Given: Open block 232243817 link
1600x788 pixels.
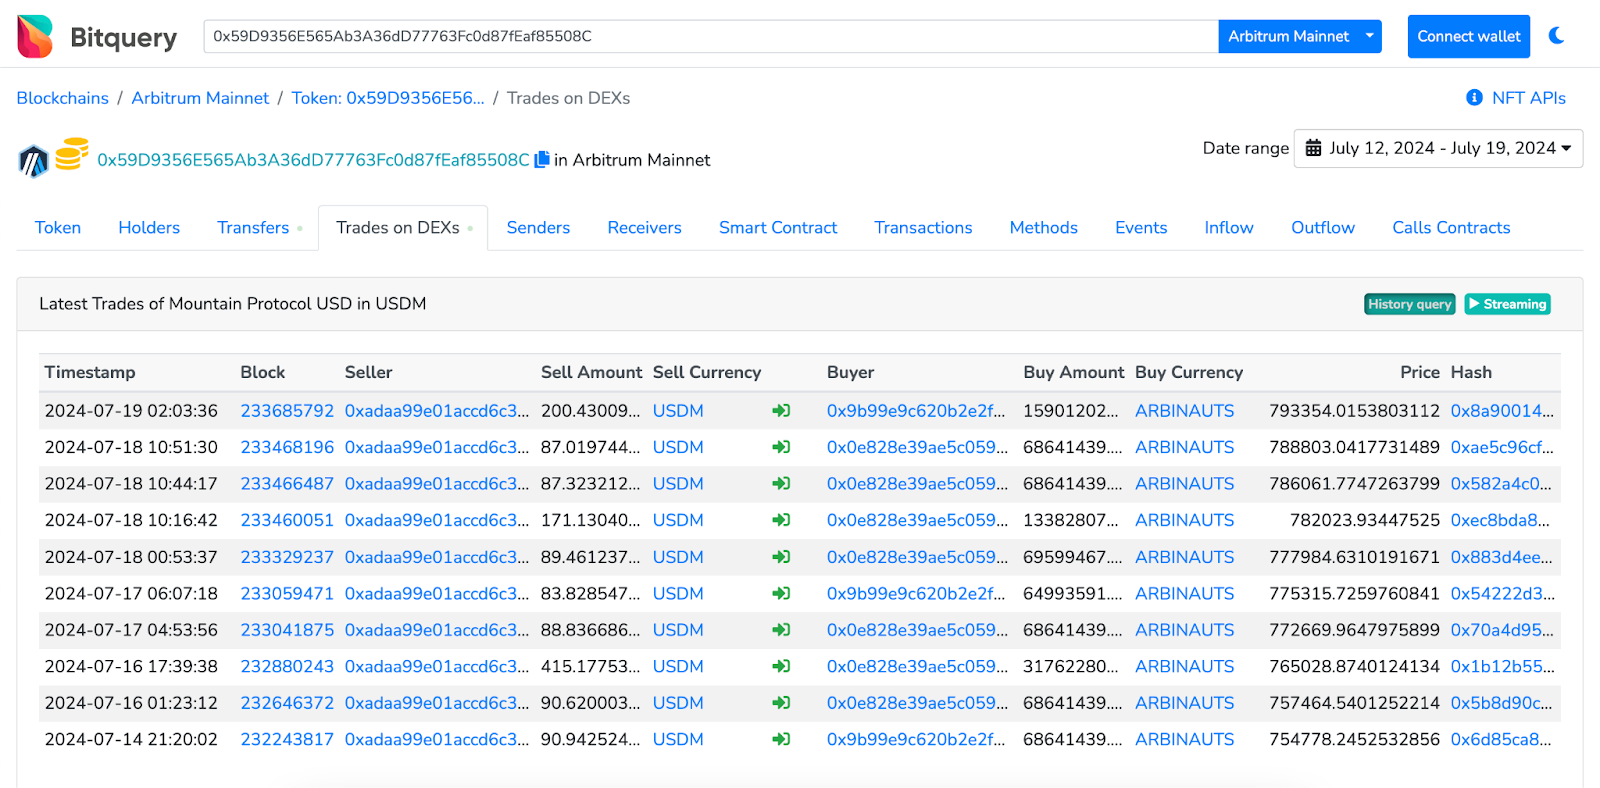Looking at the screenshot, I should [x=287, y=739].
